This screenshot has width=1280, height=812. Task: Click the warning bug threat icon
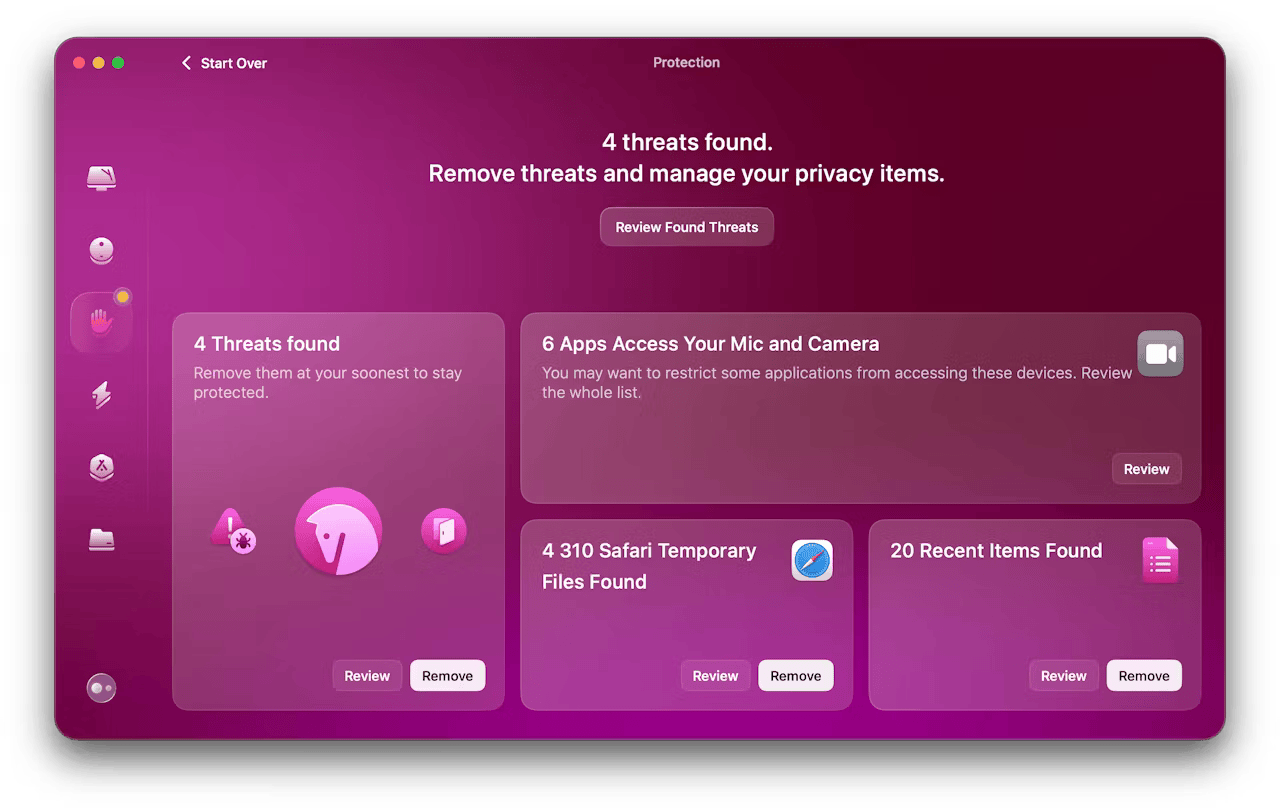[233, 531]
